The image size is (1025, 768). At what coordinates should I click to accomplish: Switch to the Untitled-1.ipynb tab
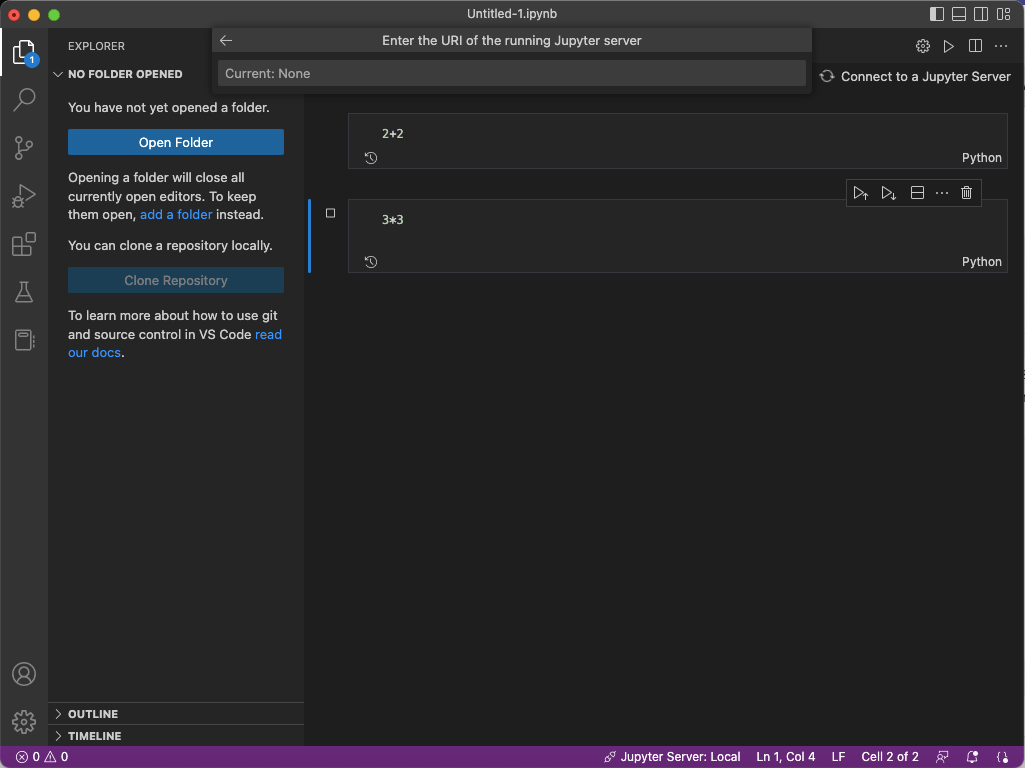click(x=512, y=13)
